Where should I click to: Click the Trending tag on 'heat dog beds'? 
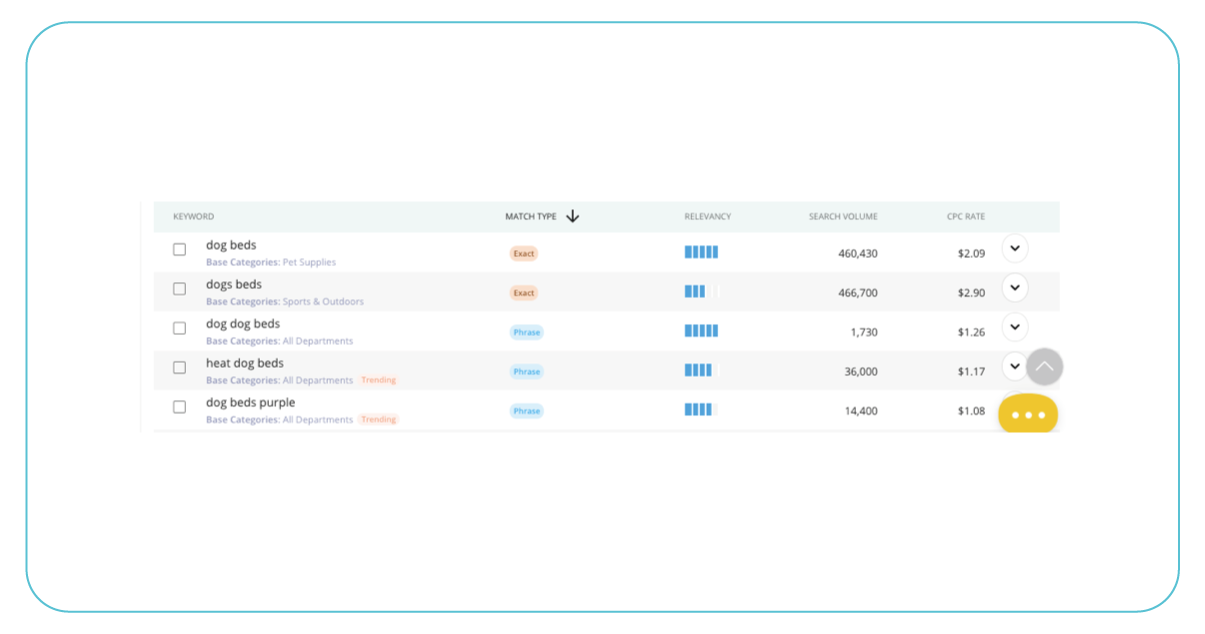379,380
